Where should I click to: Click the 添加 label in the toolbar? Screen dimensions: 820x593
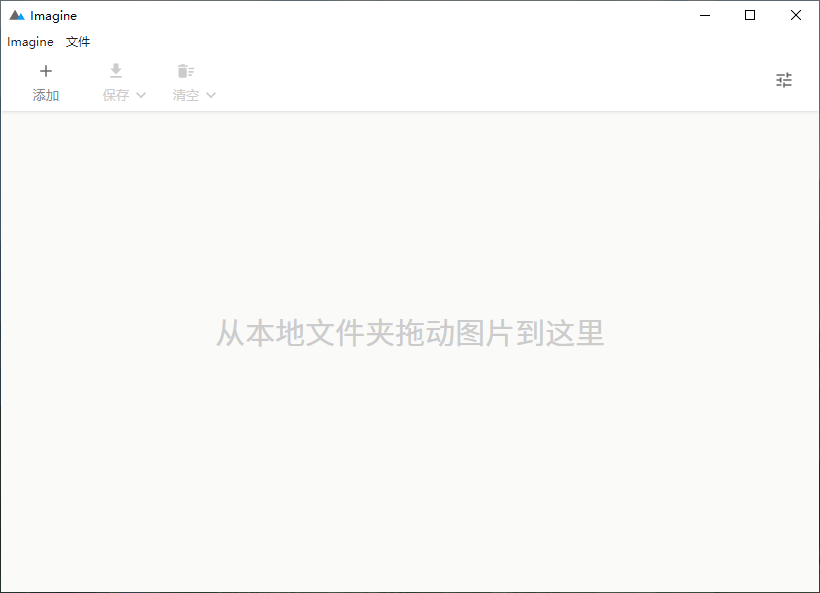click(x=46, y=95)
